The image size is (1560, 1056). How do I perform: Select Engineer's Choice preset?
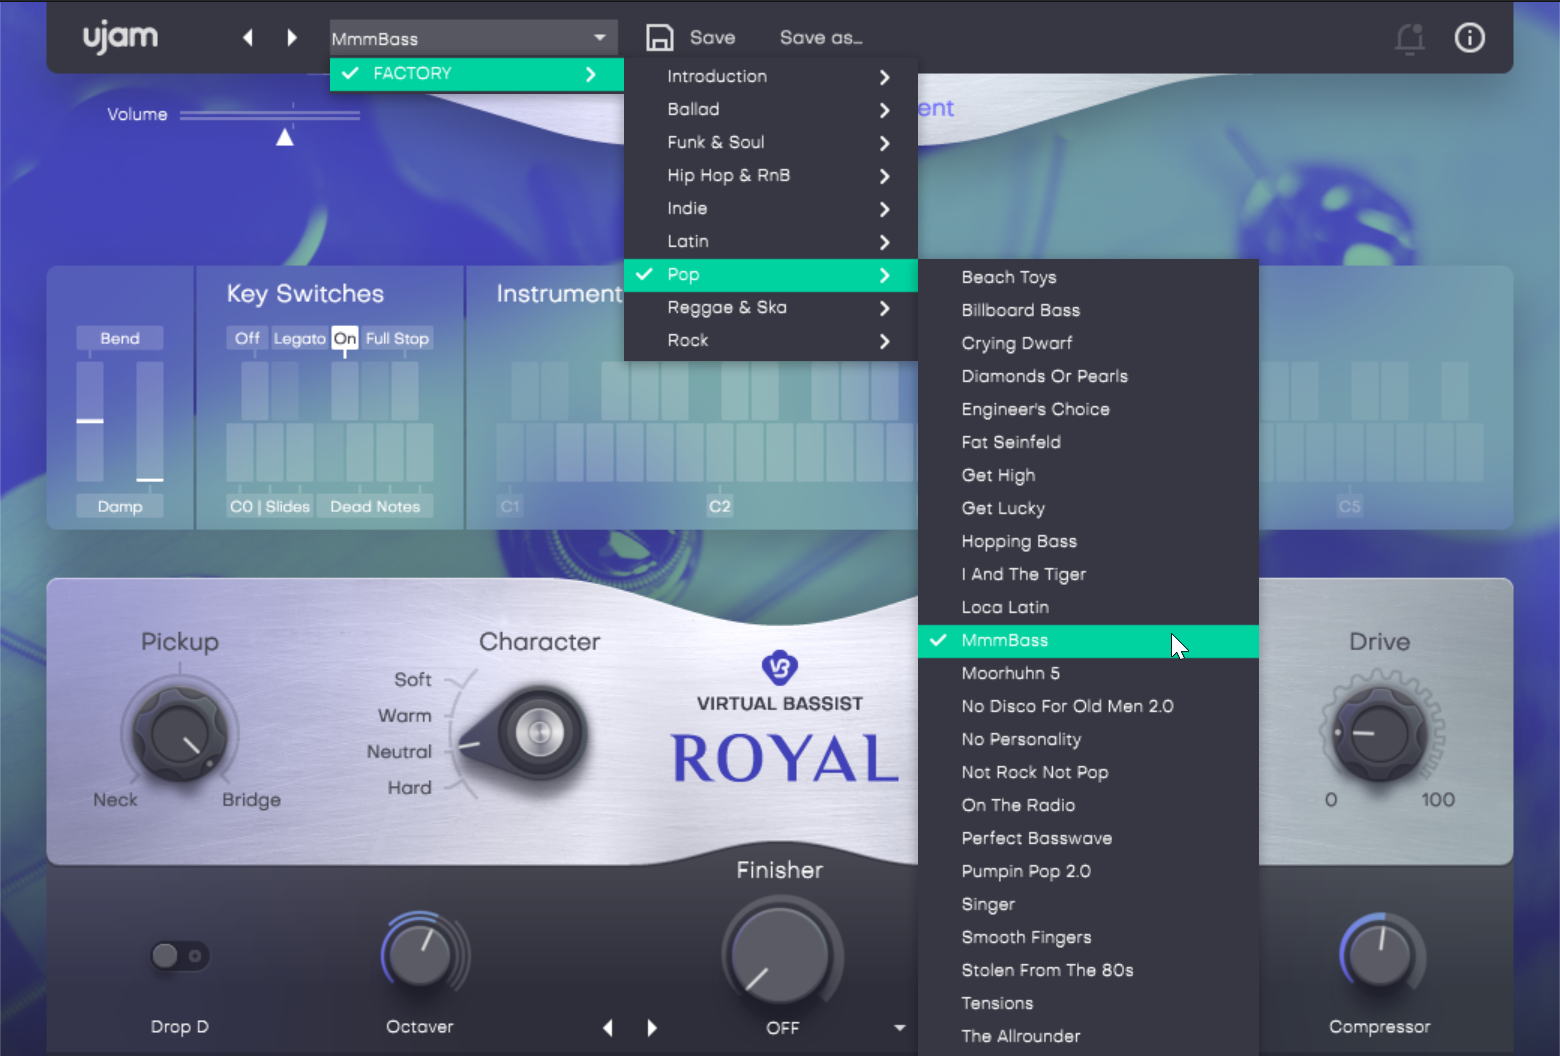coord(1088,410)
